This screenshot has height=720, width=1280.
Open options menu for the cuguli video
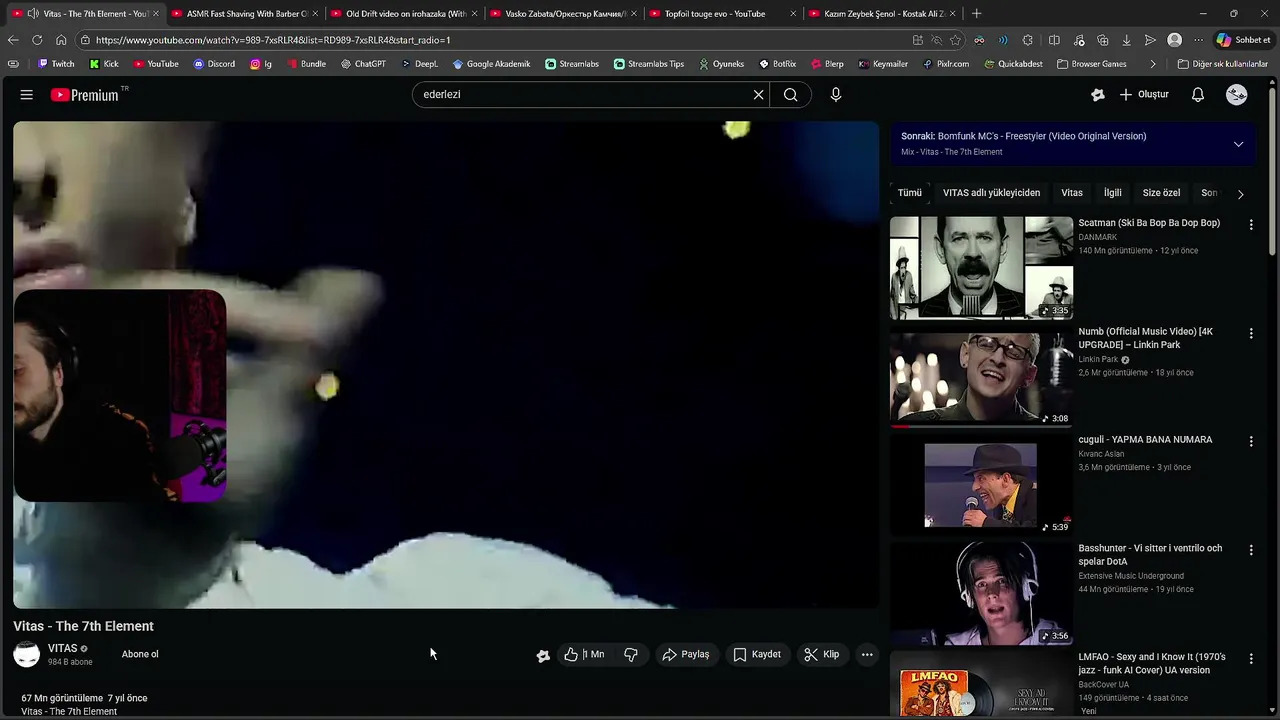[1250, 441]
